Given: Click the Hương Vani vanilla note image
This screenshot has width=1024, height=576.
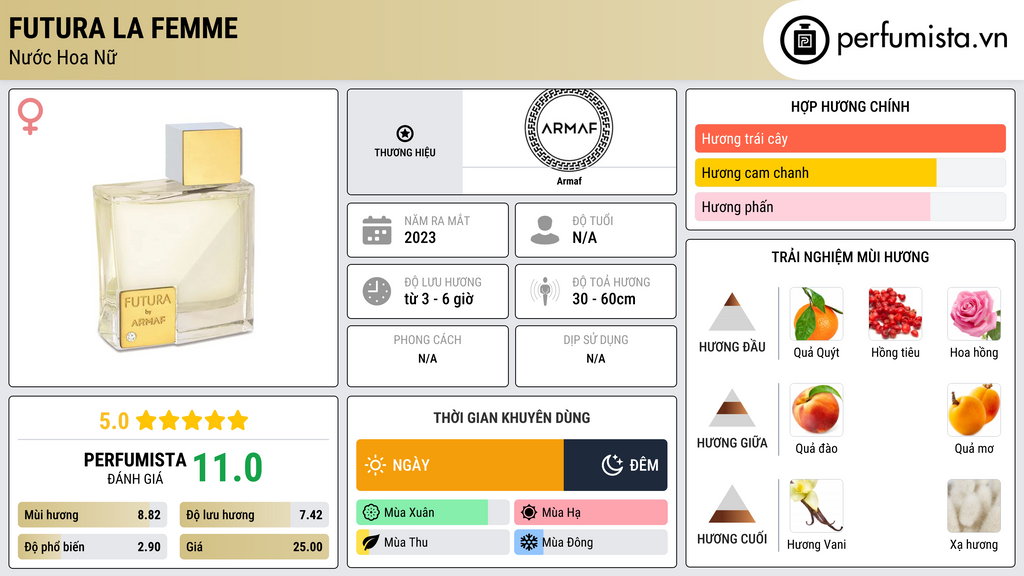Looking at the screenshot, I should pos(816,506).
